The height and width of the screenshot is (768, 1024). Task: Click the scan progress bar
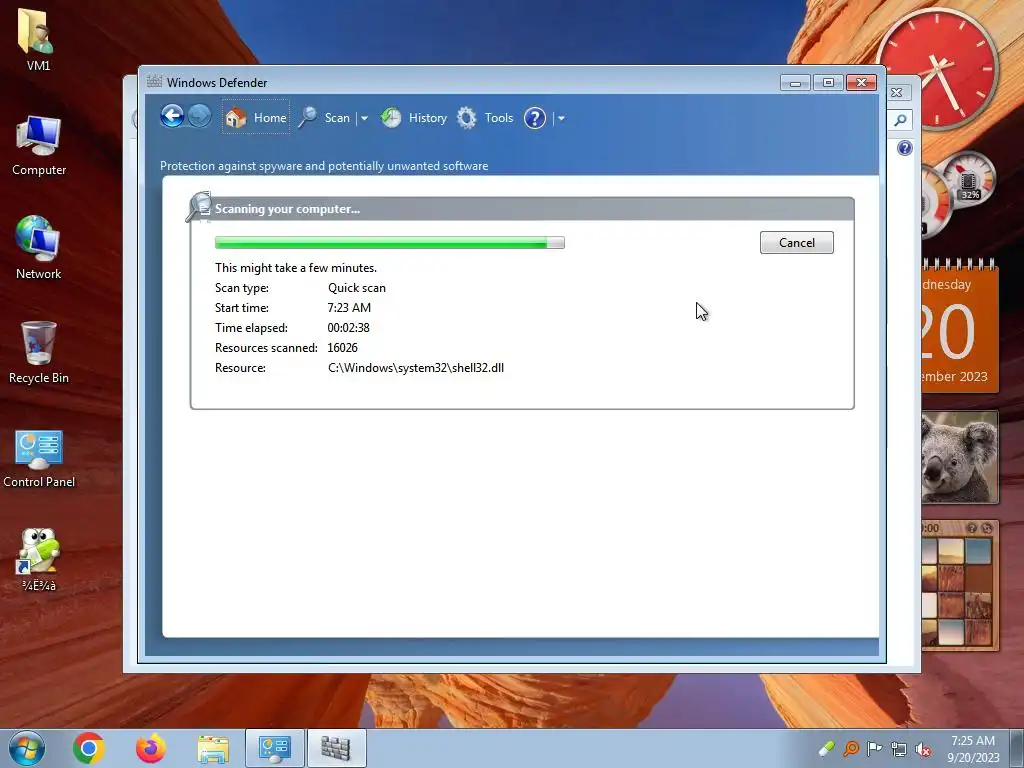[x=389, y=242]
